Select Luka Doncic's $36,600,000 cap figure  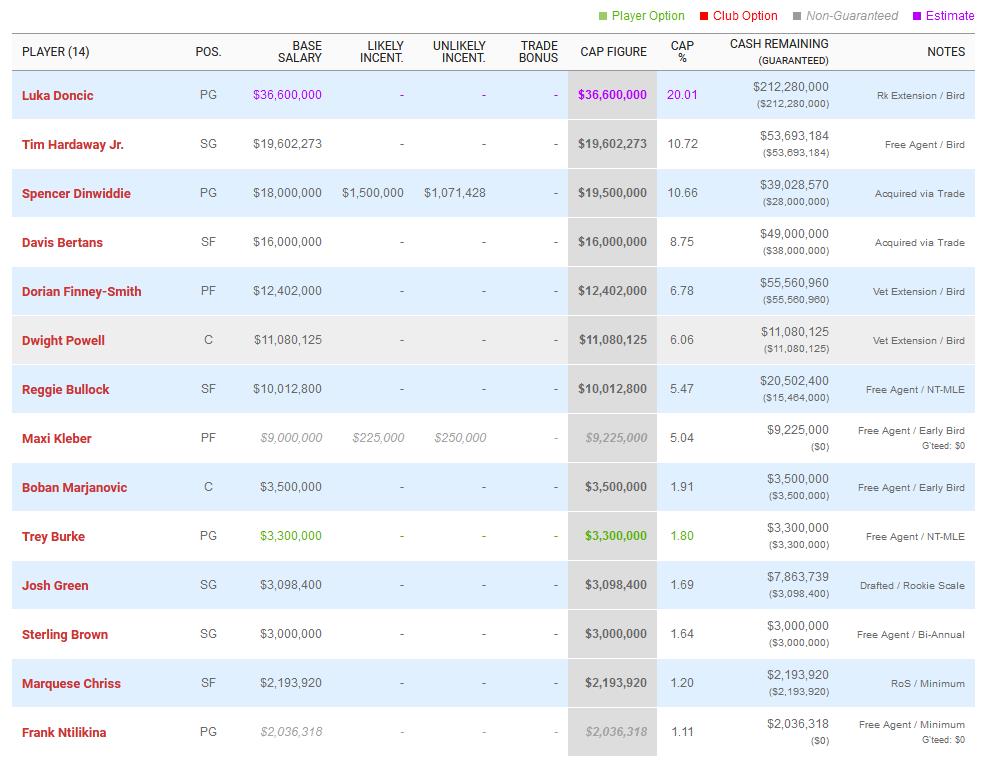point(612,95)
